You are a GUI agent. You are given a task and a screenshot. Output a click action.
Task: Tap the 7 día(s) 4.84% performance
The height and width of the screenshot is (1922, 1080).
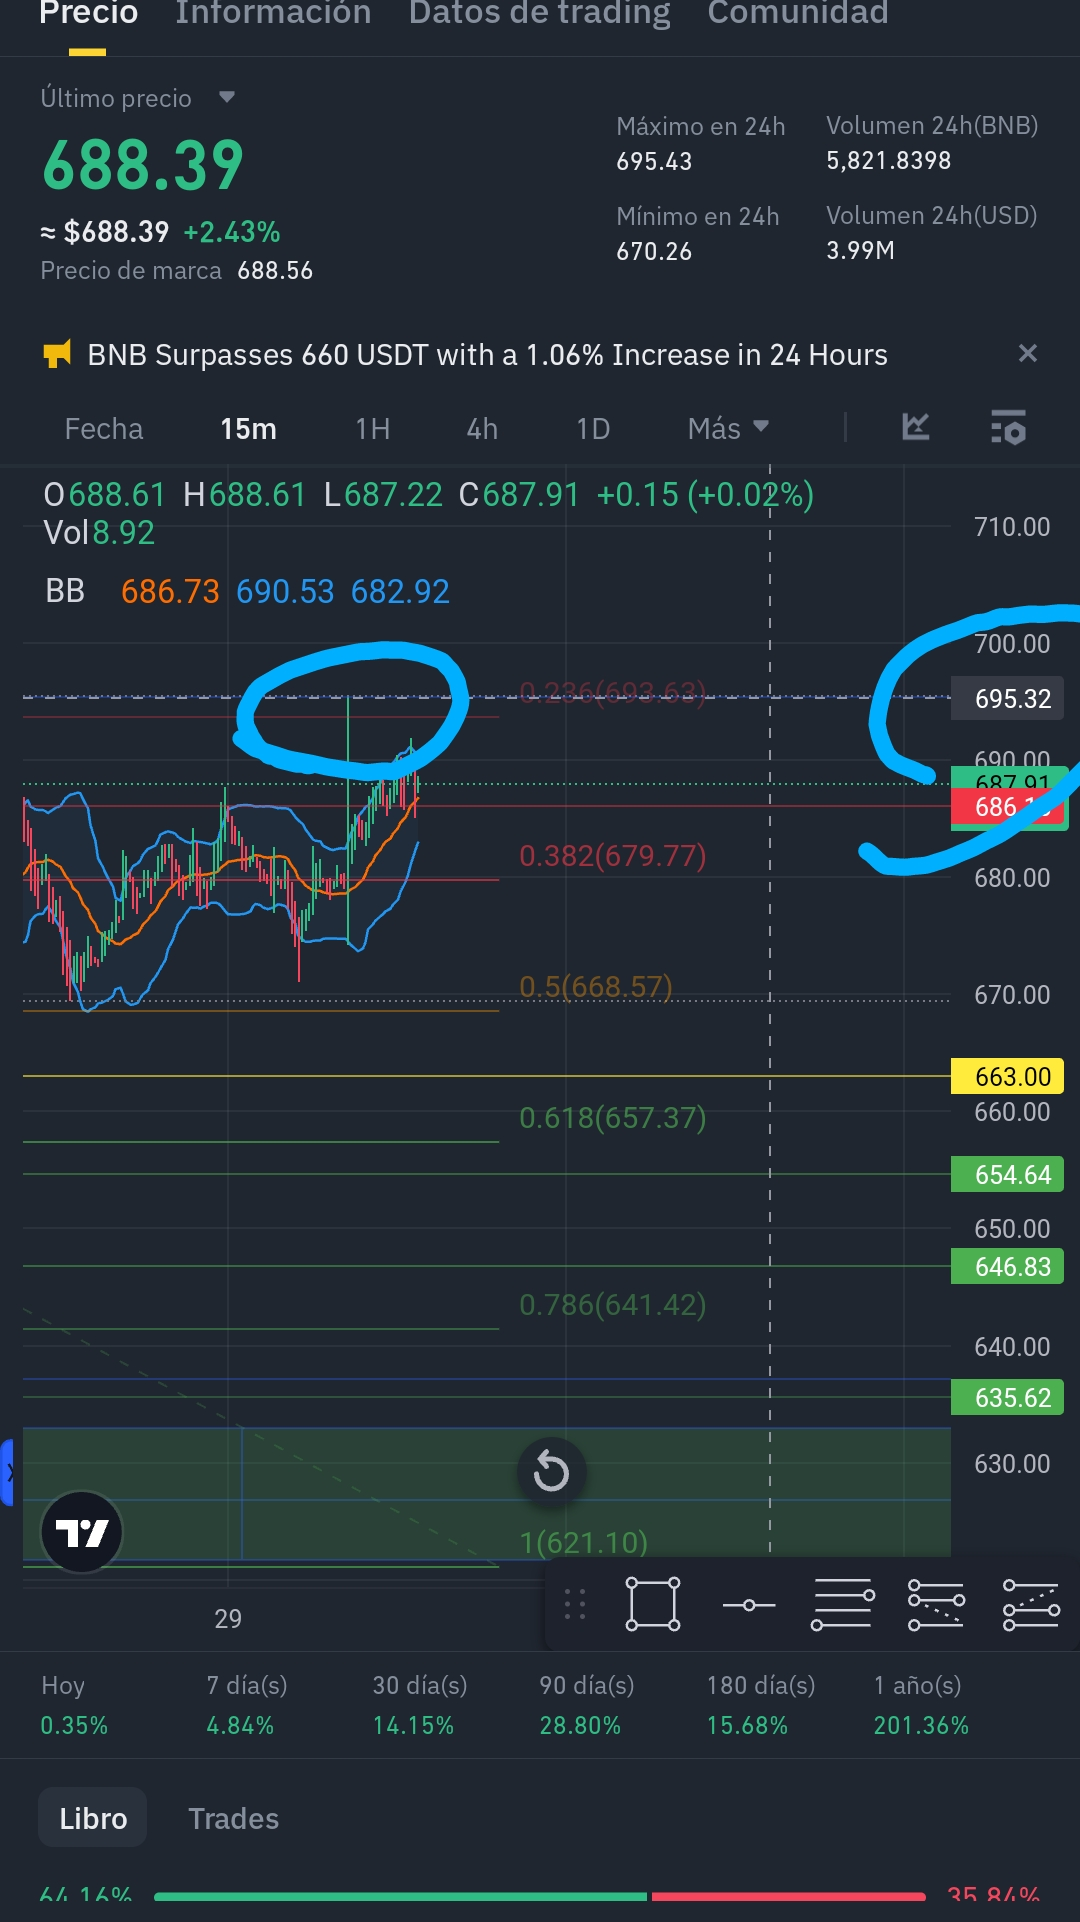[247, 1705]
